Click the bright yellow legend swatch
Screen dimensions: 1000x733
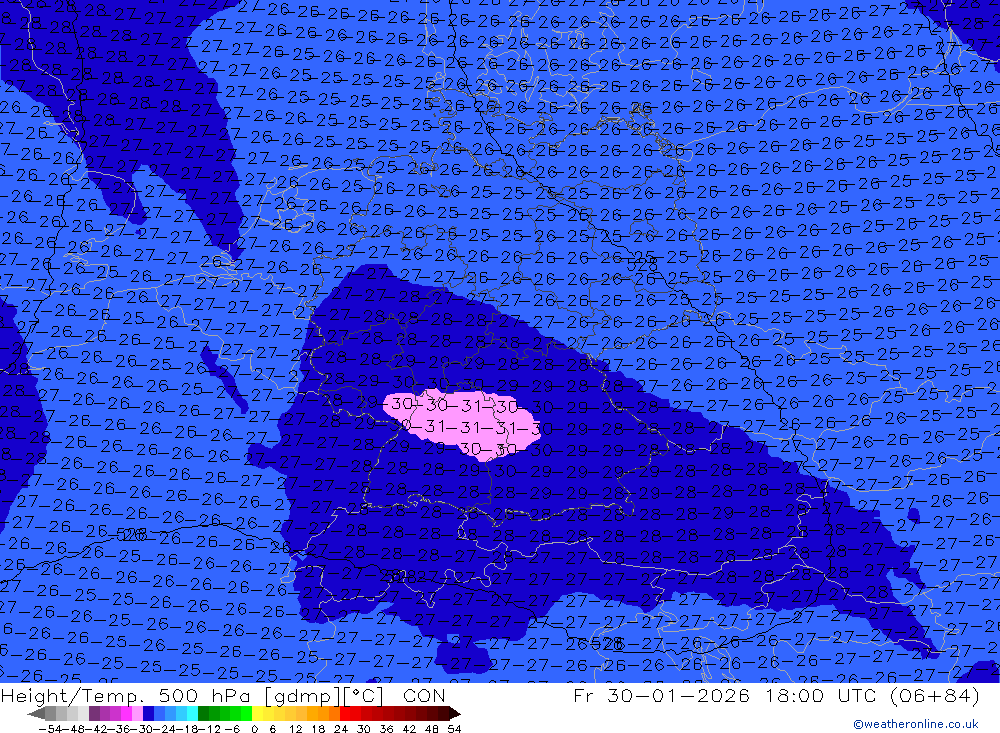[x=257, y=713]
